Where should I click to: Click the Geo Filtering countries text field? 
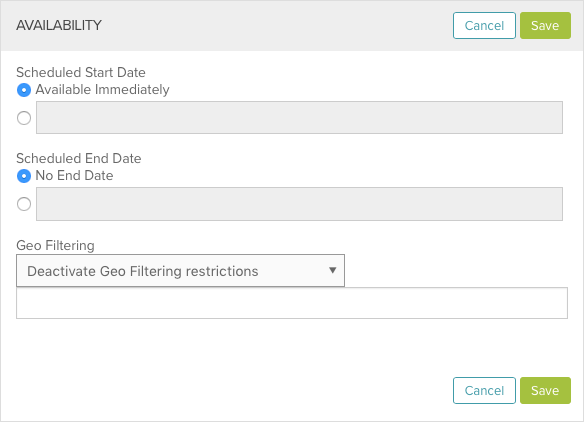[292, 303]
